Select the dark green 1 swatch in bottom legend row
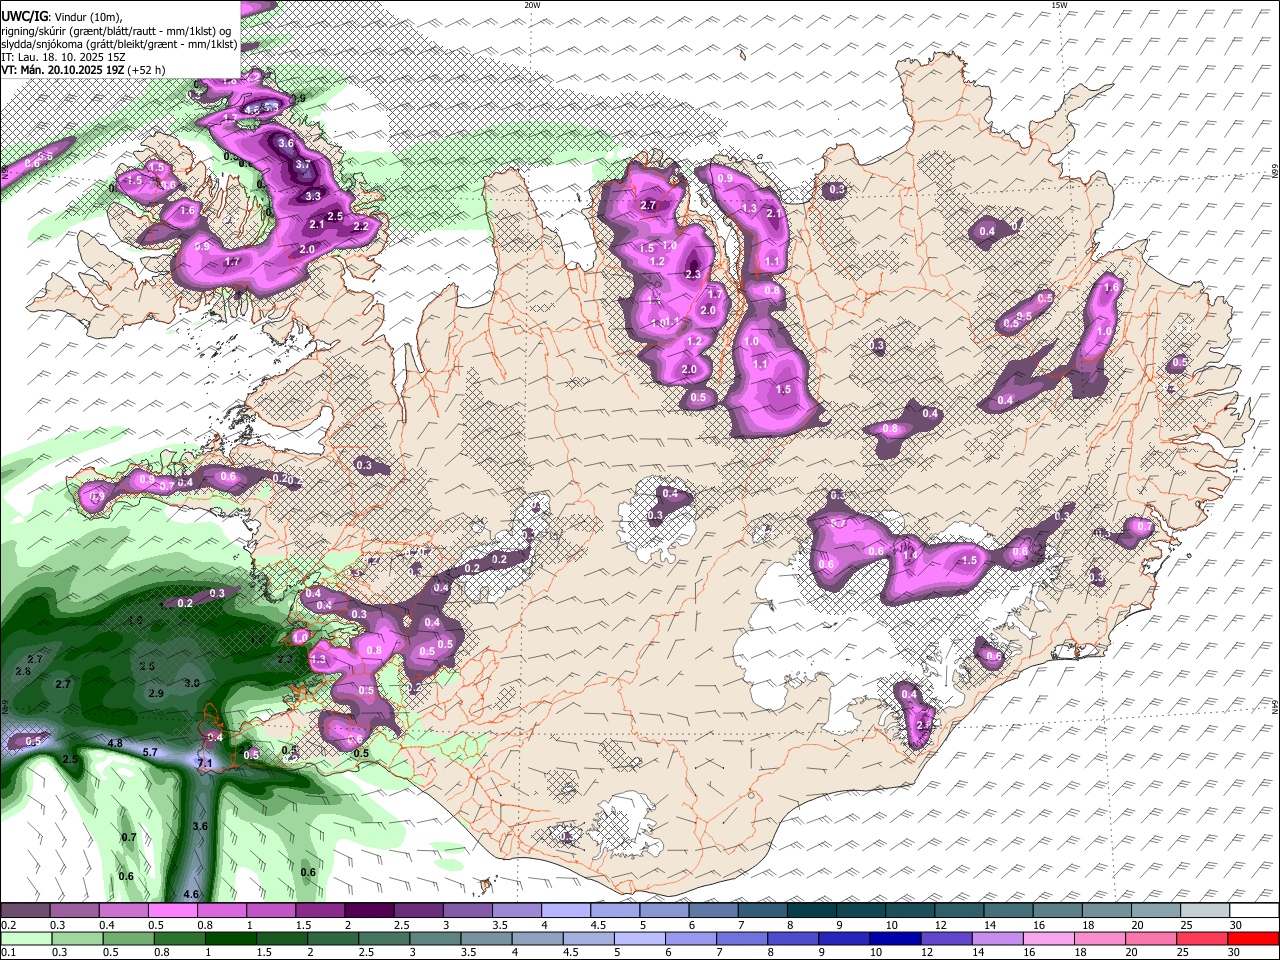Screen dimensions: 1280x960 pyautogui.click(x=230, y=938)
